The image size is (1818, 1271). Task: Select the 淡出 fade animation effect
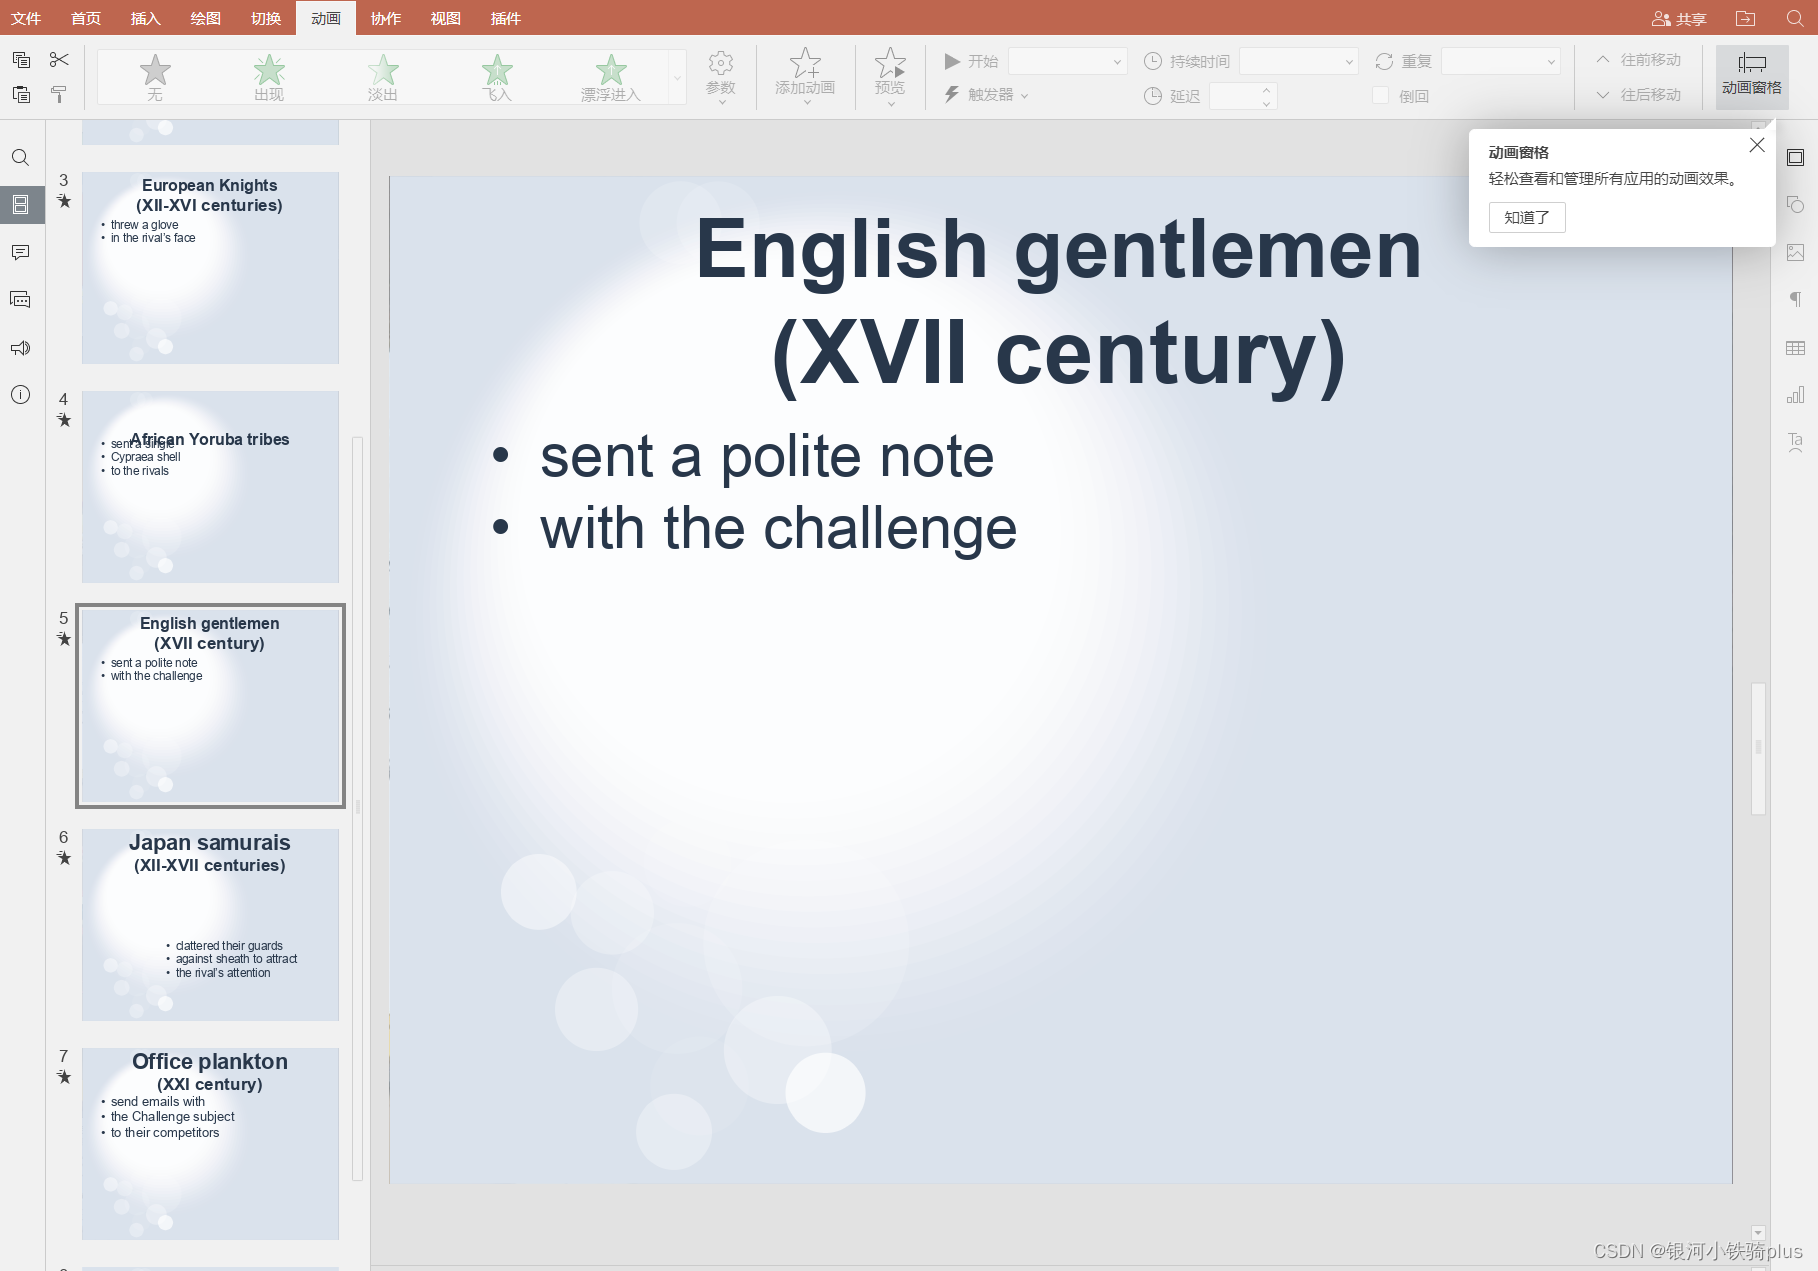click(x=383, y=77)
